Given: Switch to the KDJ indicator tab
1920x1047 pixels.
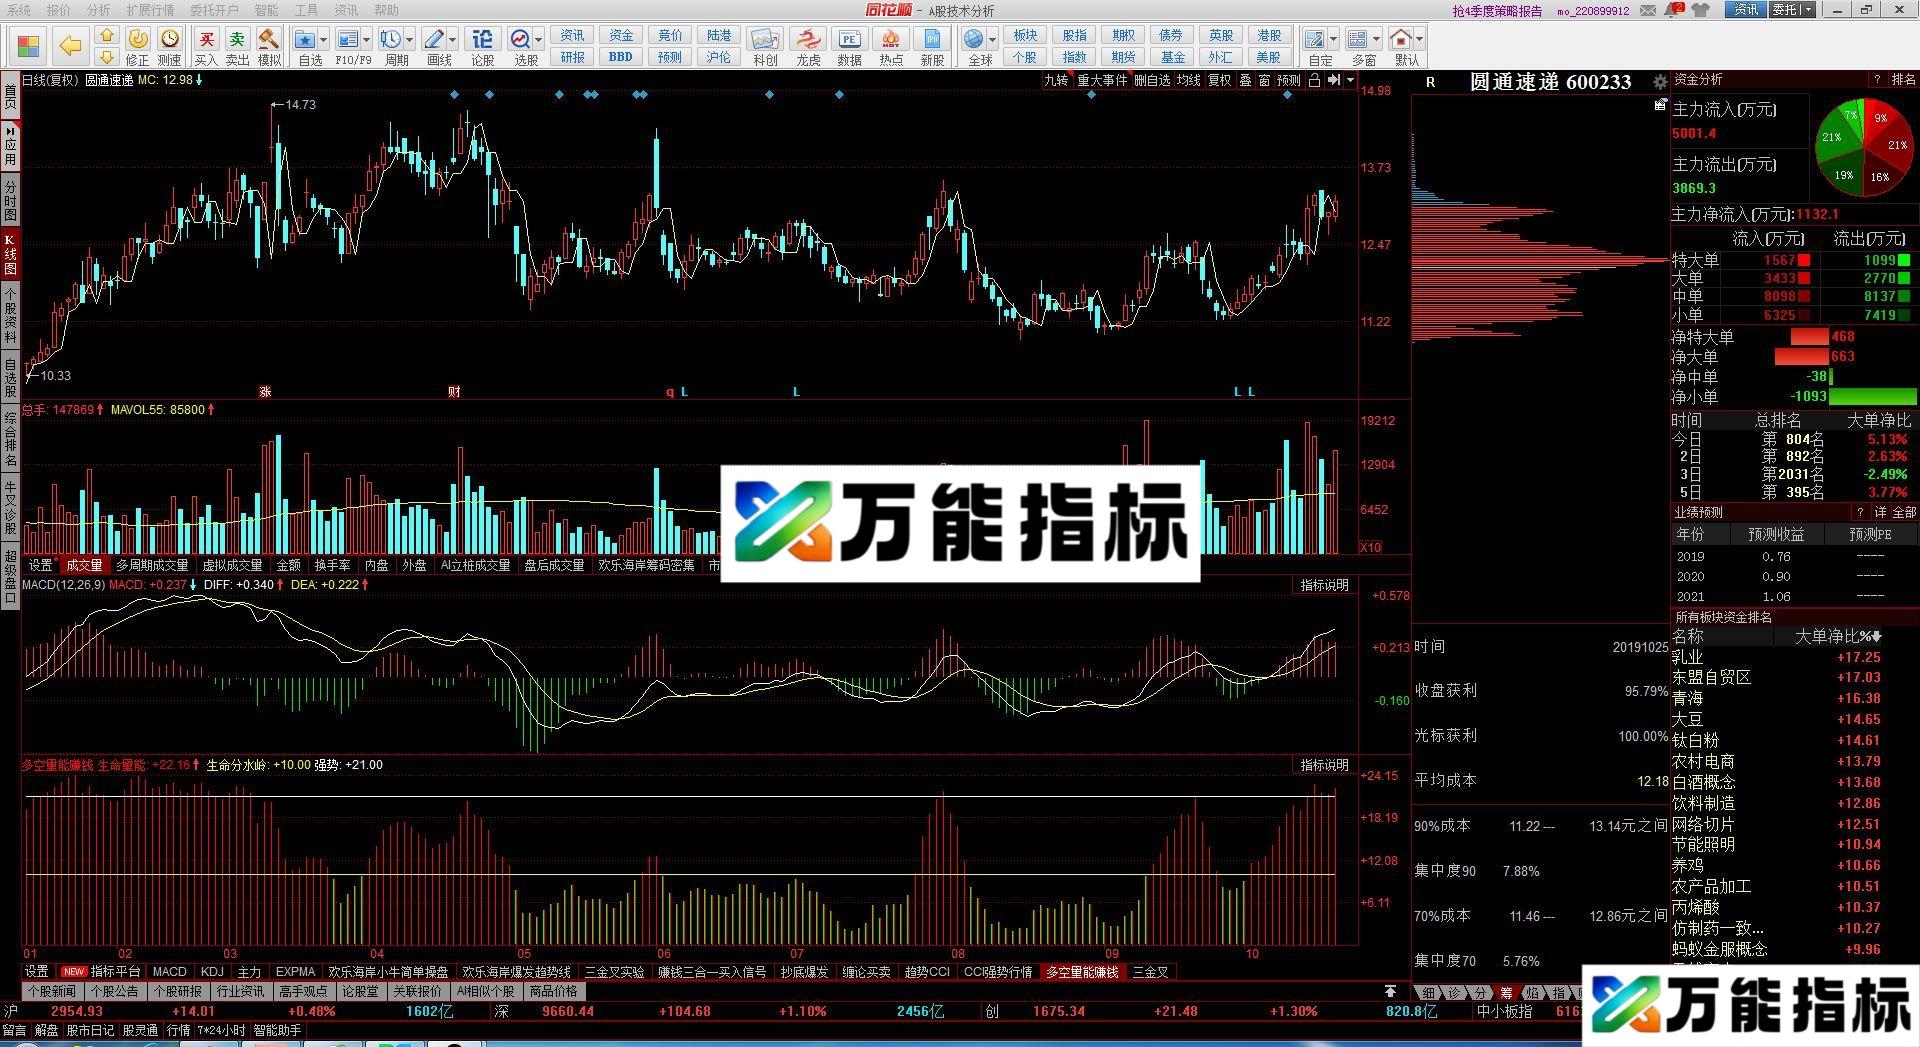Looking at the screenshot, I should coord(211,972).
